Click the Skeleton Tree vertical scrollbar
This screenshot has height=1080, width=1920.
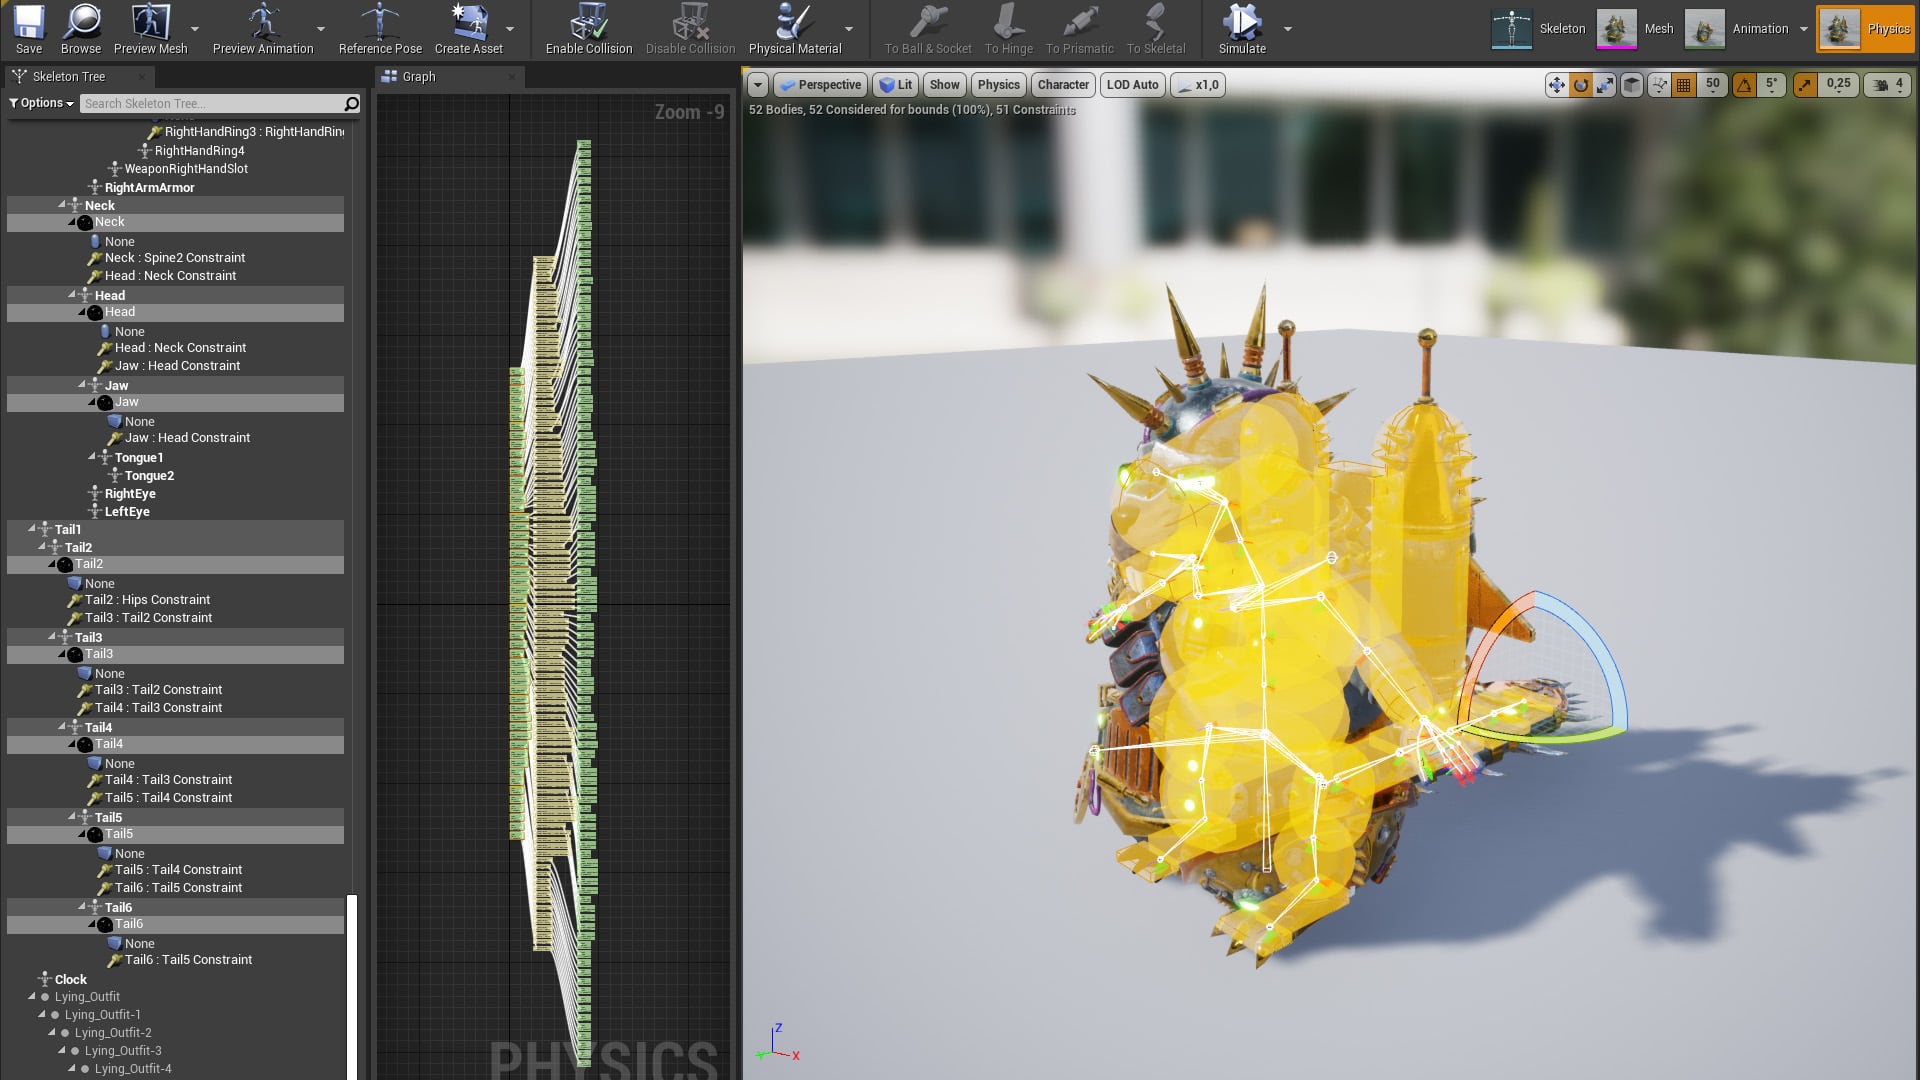pyautogui.click(x=352, y=985)
